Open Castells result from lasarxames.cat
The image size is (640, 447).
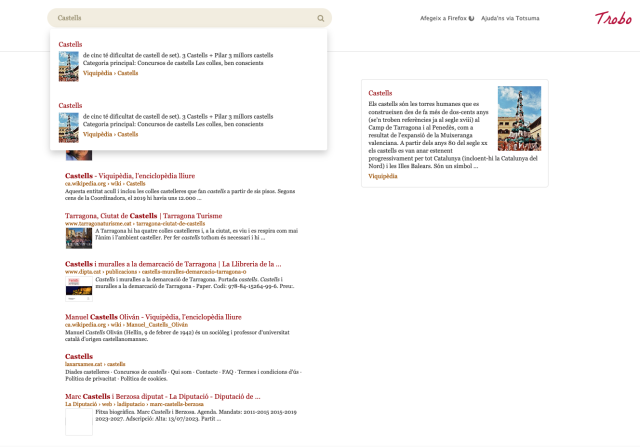(79, 356)
